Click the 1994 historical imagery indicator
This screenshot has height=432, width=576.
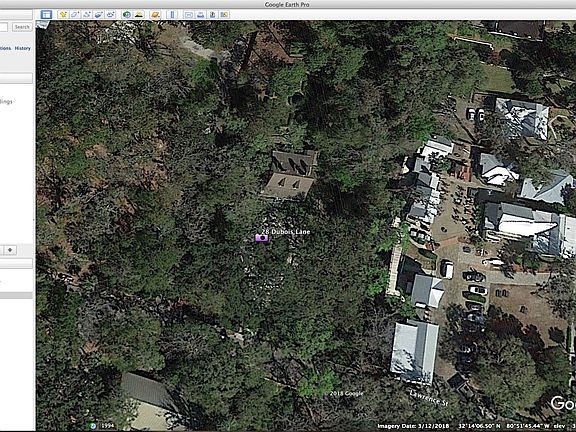pos(93,426)
